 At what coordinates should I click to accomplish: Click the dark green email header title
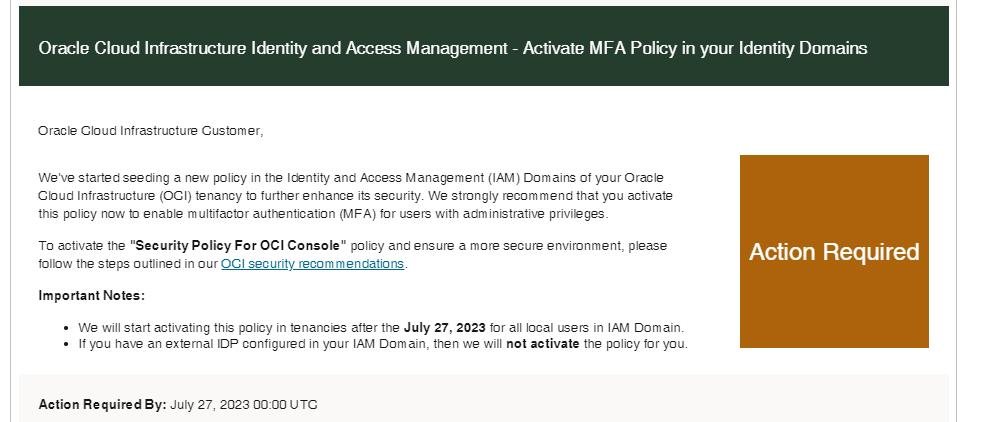tap(452, 48)
